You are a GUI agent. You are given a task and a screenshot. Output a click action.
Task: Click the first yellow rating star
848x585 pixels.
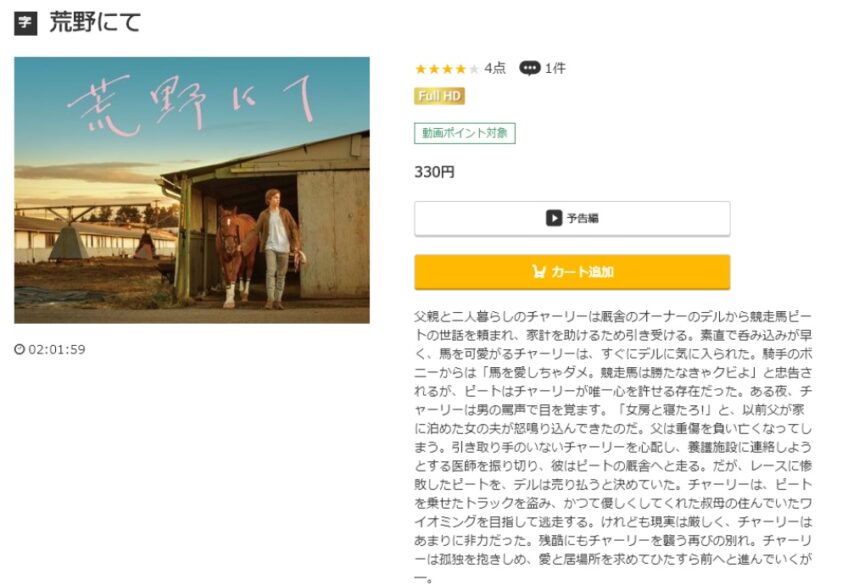(x=420, y=69)
